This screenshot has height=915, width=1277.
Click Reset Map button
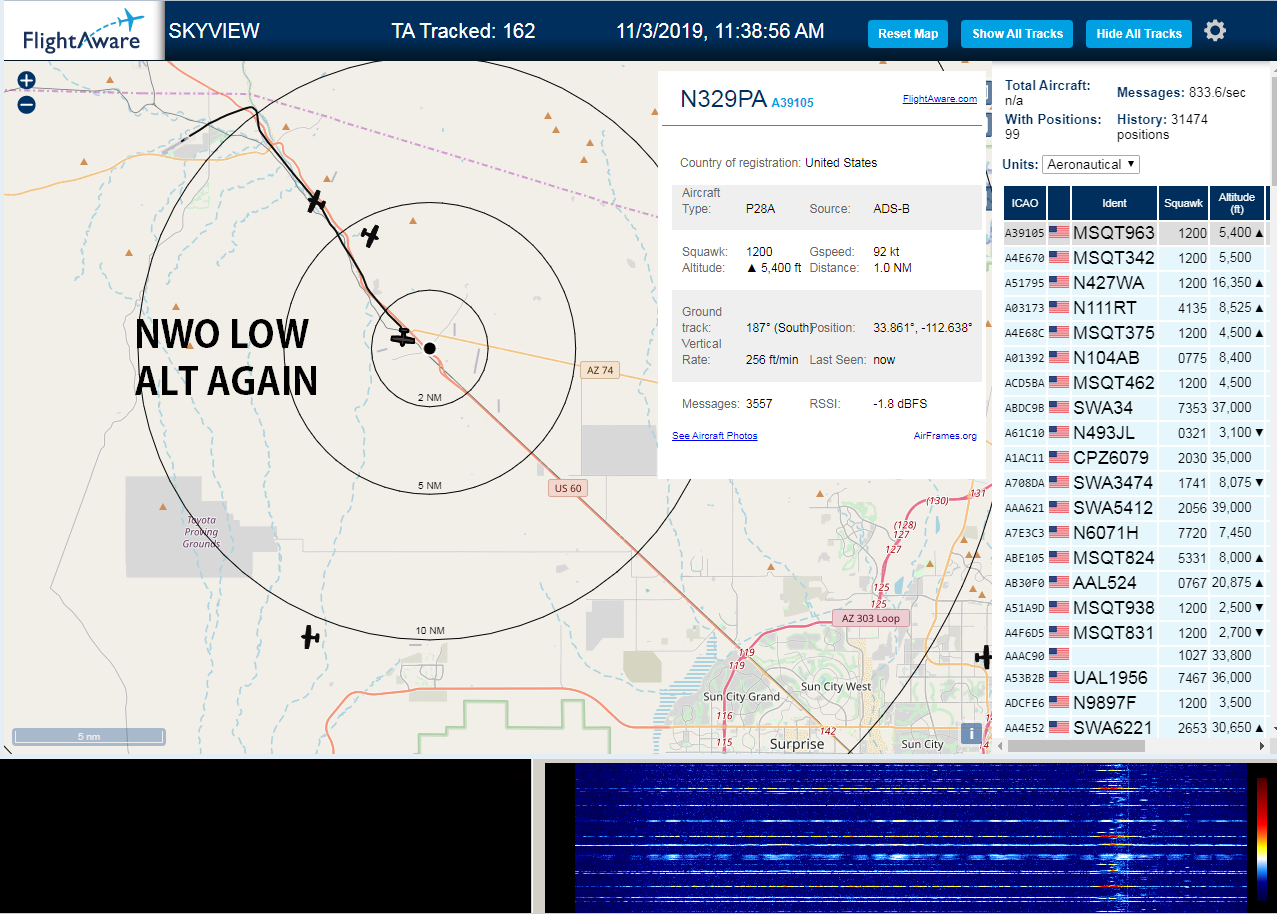click(908, 34)
